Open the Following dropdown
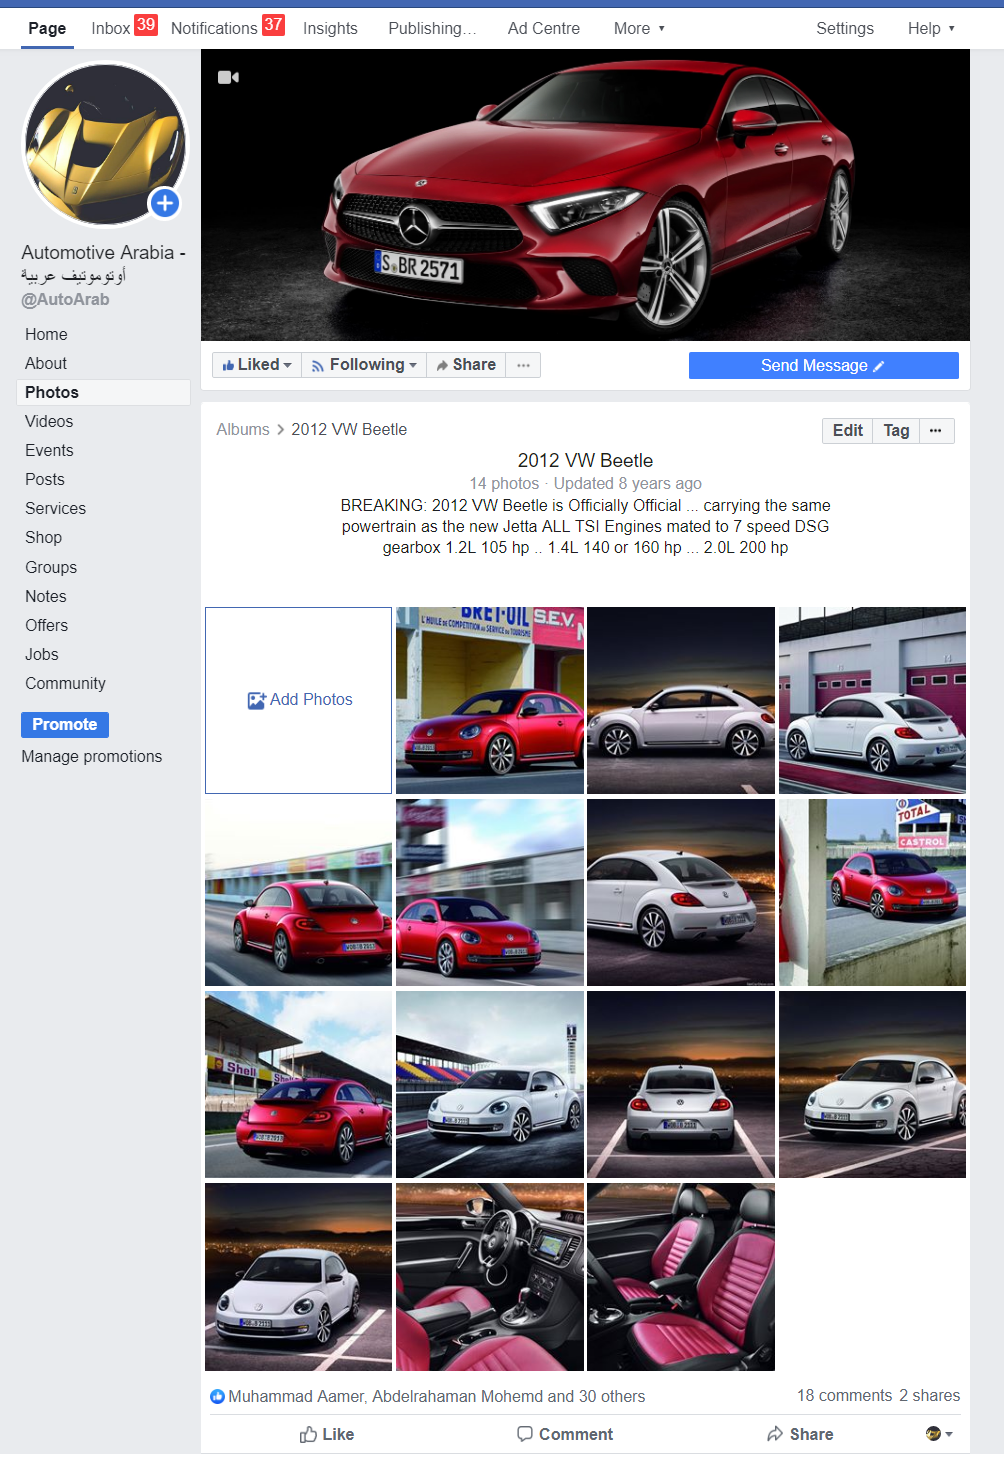The width and height of the screenshot is (1004, 1462). pyautogui.click(x=364, y=365)
